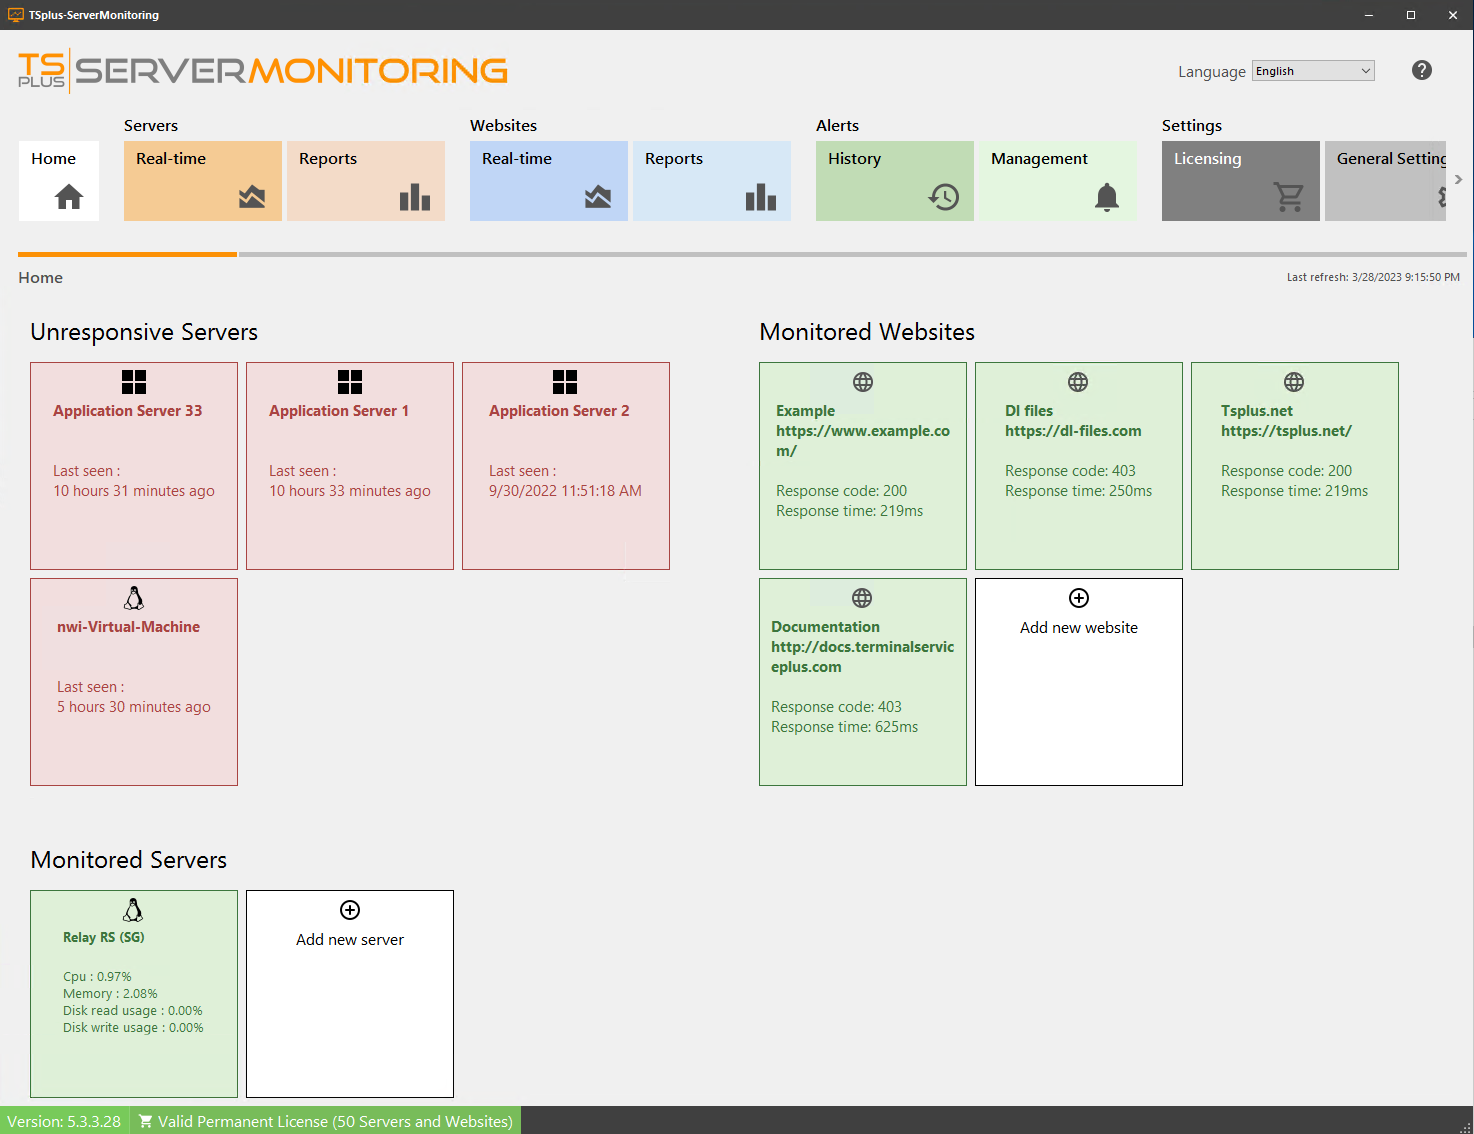Click the globe icon on the Example website tile
The image size is (1474, 1134).
point(862,381)
